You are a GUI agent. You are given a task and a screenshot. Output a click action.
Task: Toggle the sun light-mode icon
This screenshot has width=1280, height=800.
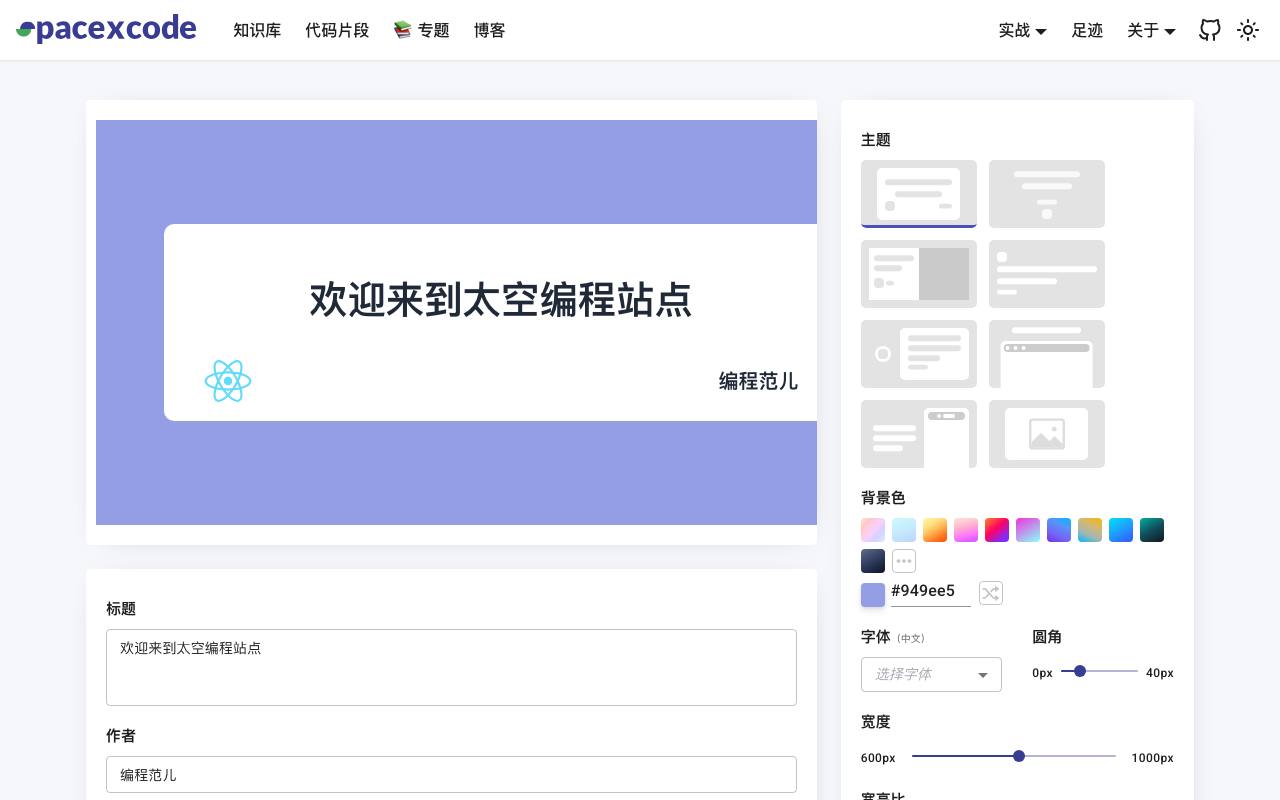pos(1248,30)
